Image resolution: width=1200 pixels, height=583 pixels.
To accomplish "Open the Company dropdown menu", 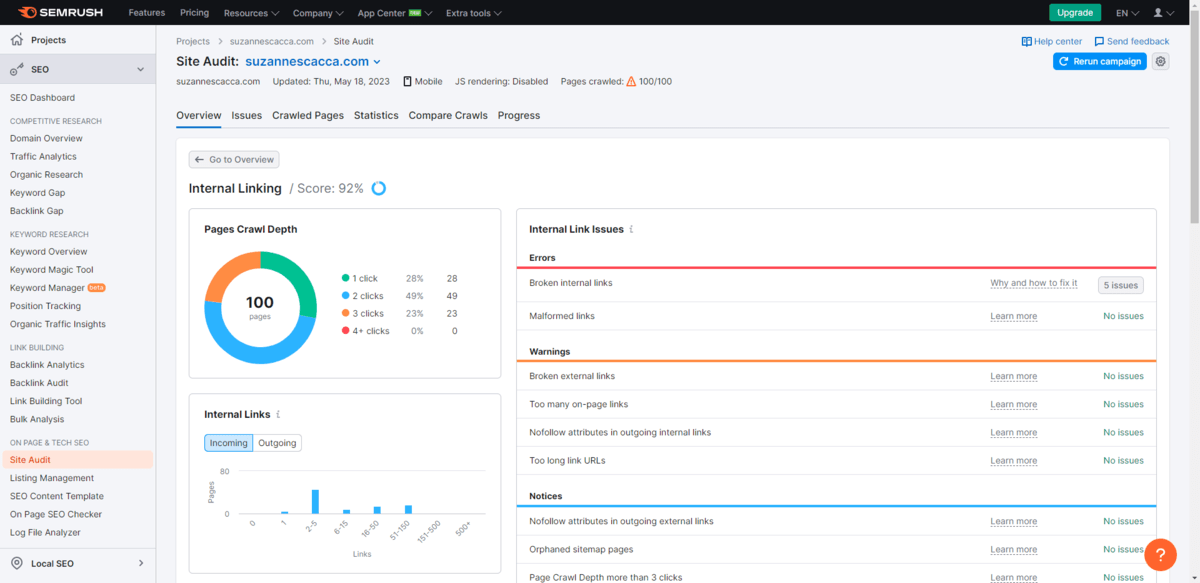I will point(318,13).
